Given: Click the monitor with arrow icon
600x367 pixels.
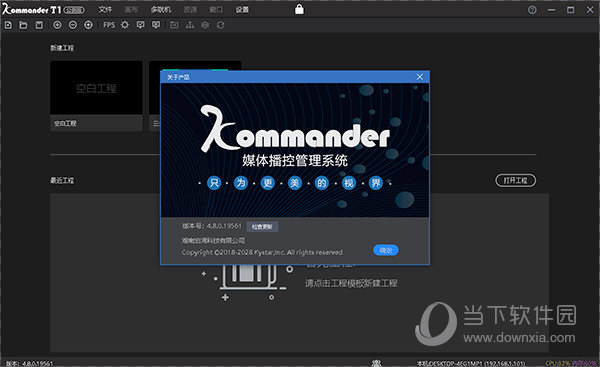Looking at the screenshot, I should 156,25.
